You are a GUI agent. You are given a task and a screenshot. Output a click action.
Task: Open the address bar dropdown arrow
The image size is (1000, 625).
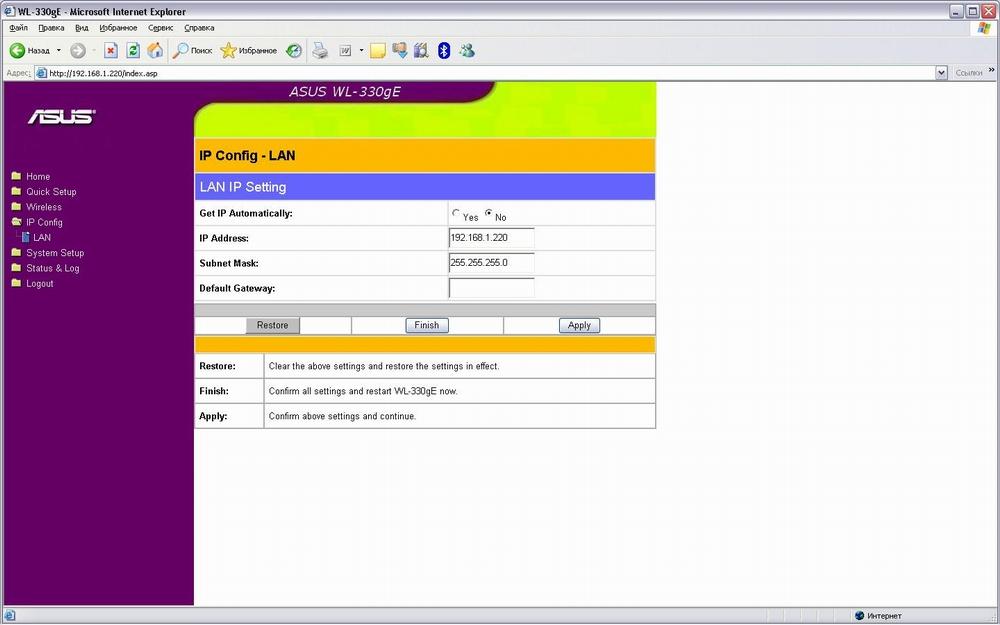pos(941,73)
